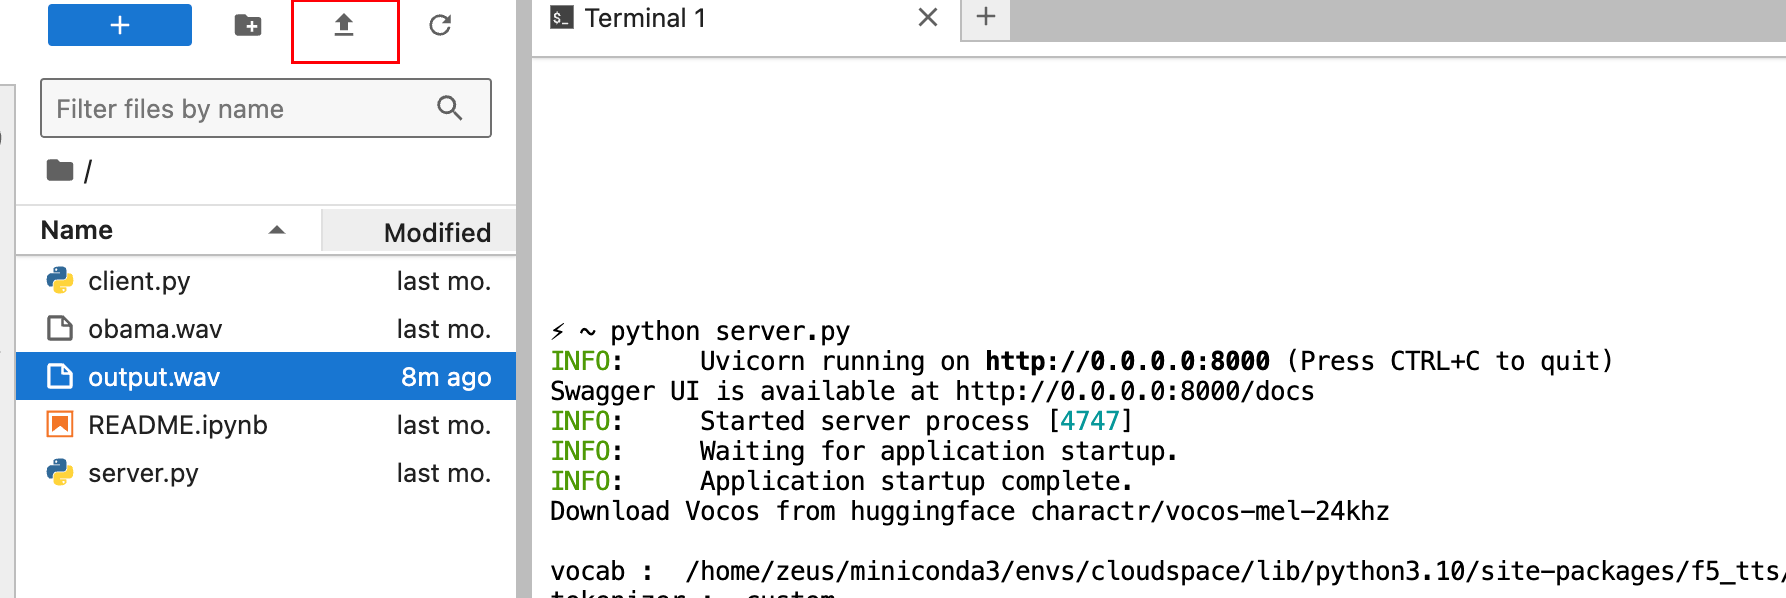Select server.py in the file browser
This screenshot has width=1786, height=598.
click(x=143, y=473)
